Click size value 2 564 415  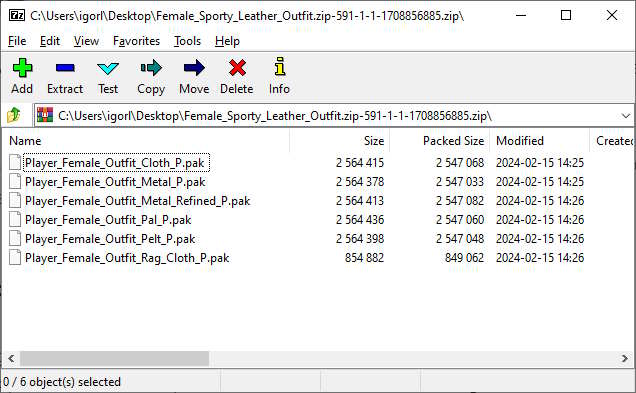coord(360,163)
